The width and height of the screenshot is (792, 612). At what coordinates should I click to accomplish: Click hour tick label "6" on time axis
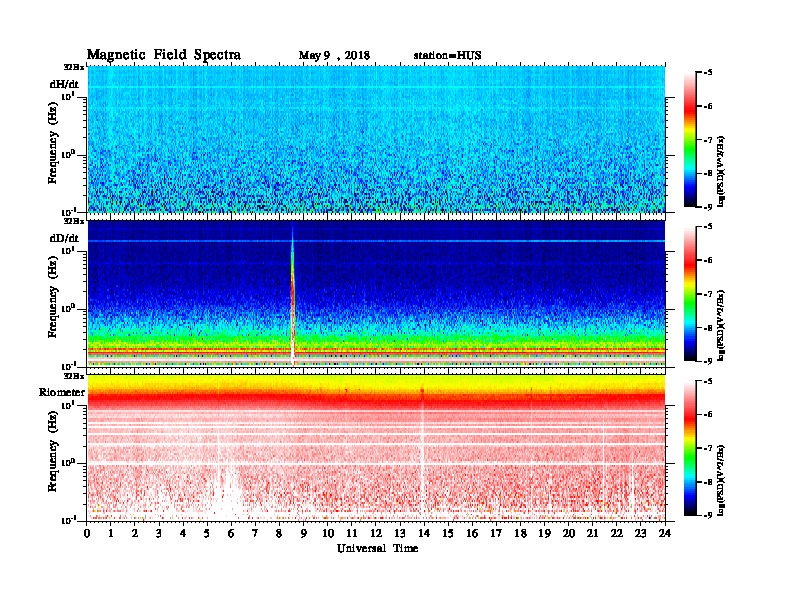pyautogui.click(x=231, y=534)
